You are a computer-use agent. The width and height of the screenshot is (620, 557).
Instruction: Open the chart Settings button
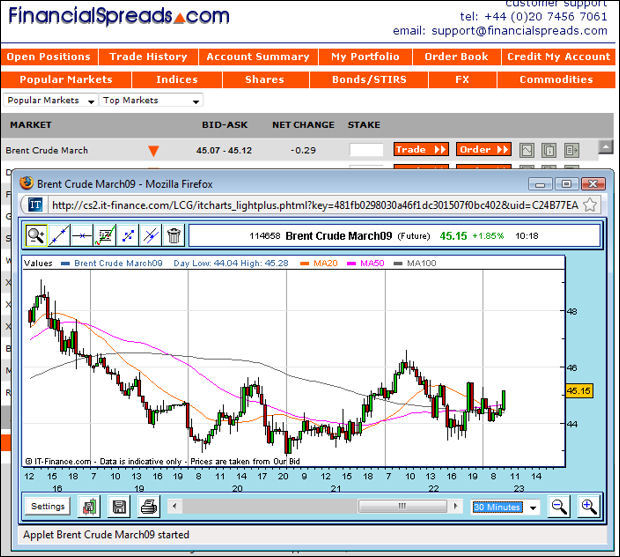(x=48, y=506)
